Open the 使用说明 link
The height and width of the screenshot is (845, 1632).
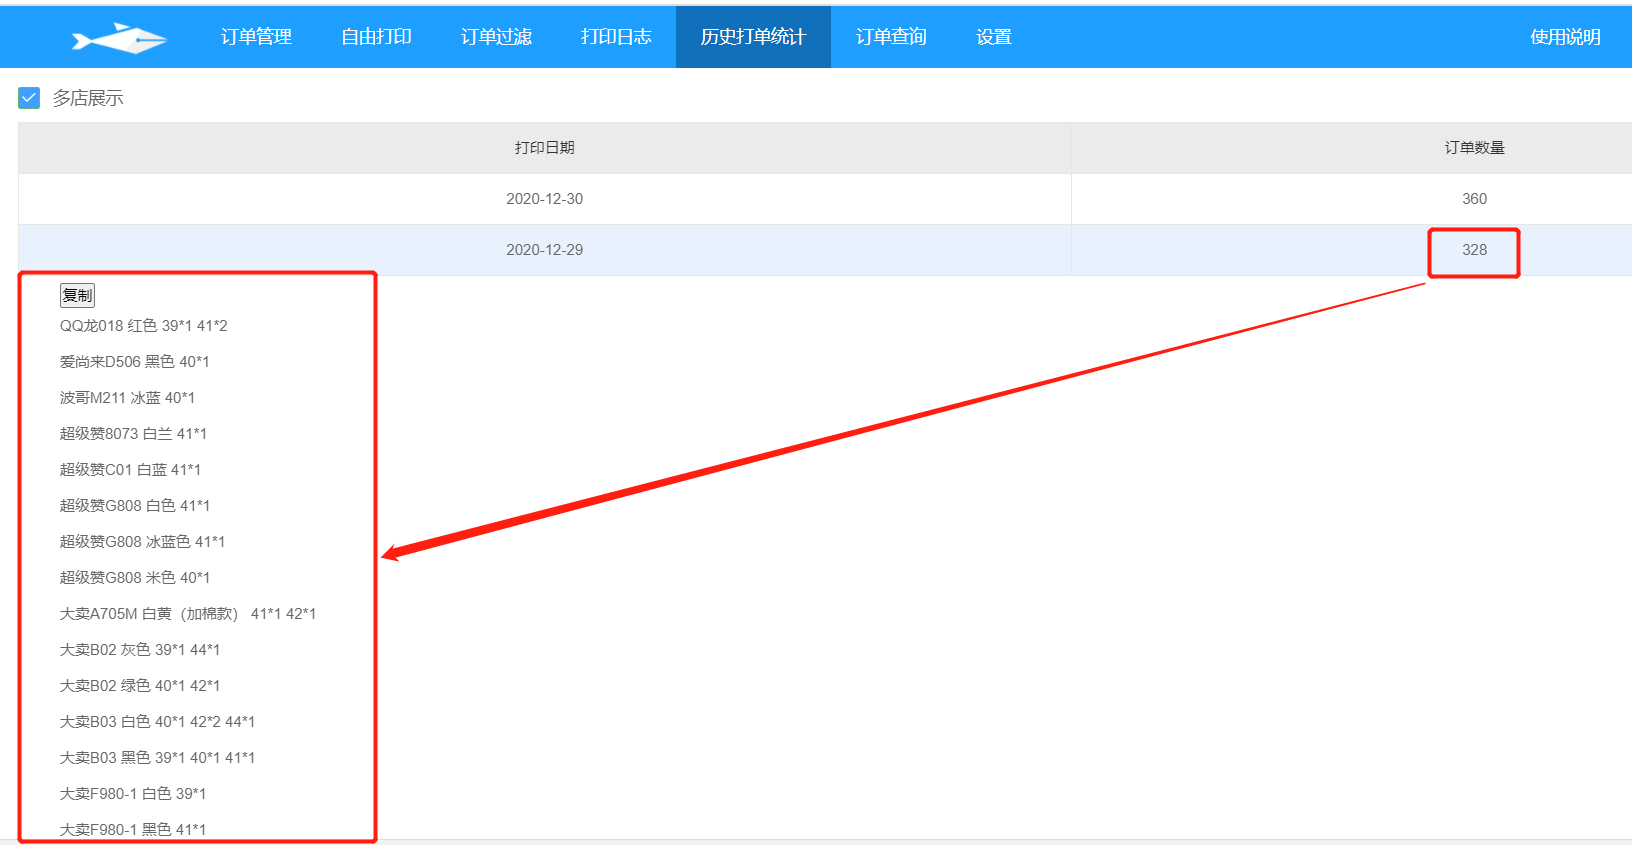tap(1565, 37)
